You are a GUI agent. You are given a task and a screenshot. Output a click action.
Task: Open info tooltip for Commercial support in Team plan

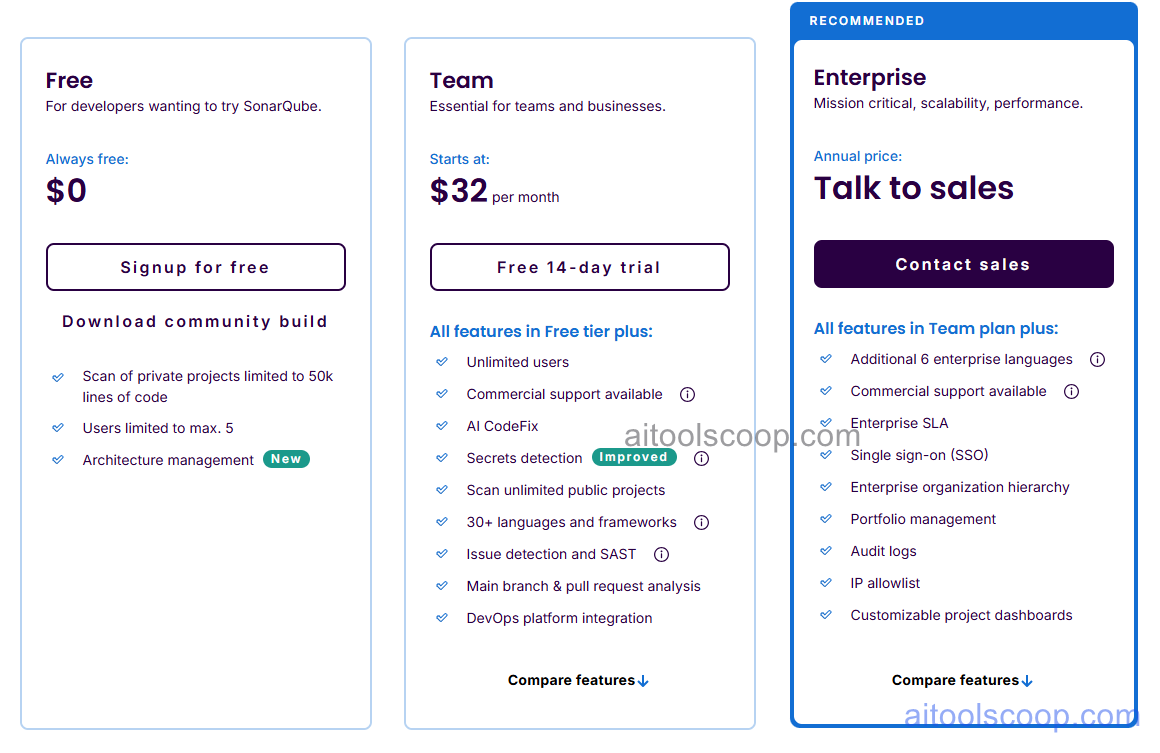687,394
